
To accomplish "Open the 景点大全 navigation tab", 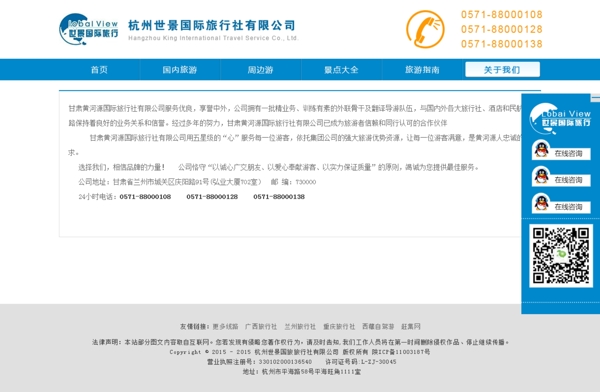I will pos(341,70).
